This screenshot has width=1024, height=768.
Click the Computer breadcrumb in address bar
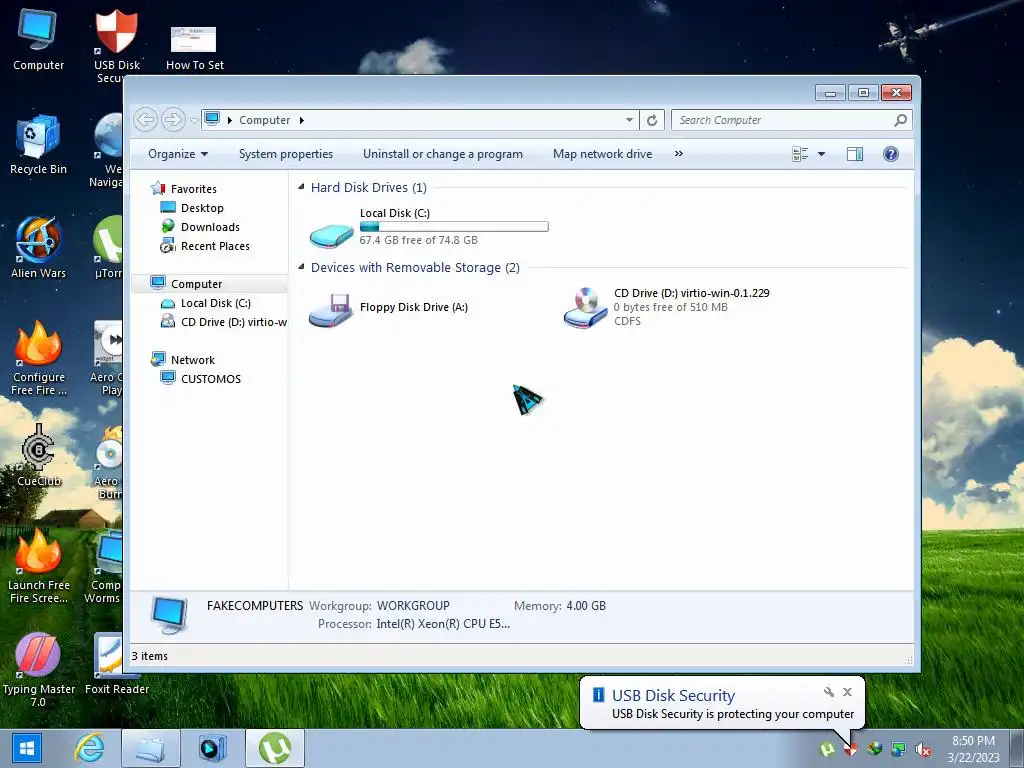[x=264, y=120]
